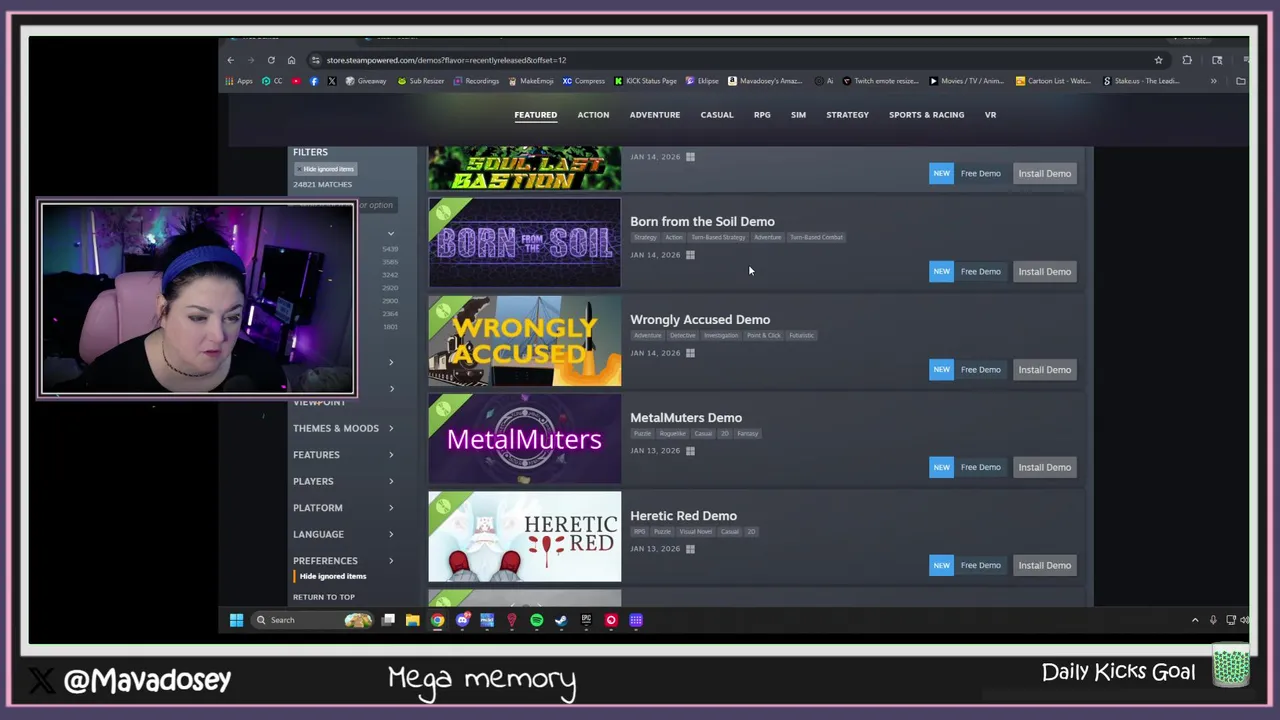This screenshot has width=1280, height=720.
Task: Open the YouTube bookmark icon
Action: [296, 81]
